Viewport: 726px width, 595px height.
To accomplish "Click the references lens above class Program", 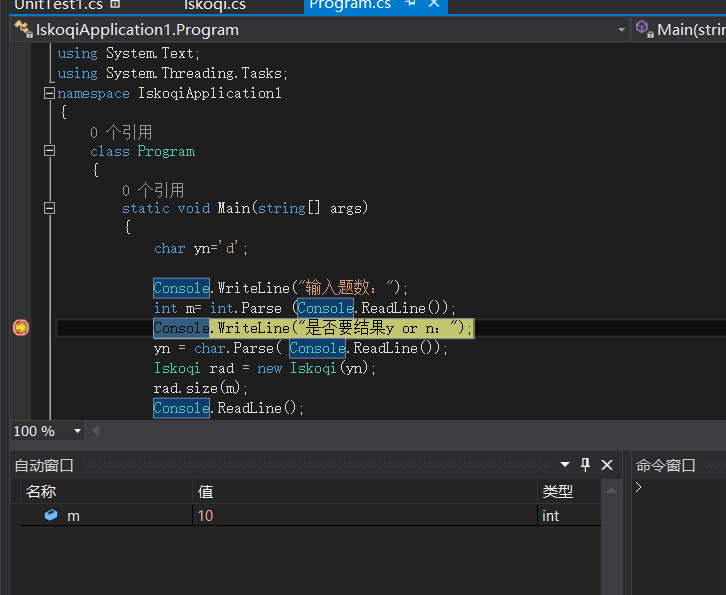I will pyautogui.click(x=121, y=133).
